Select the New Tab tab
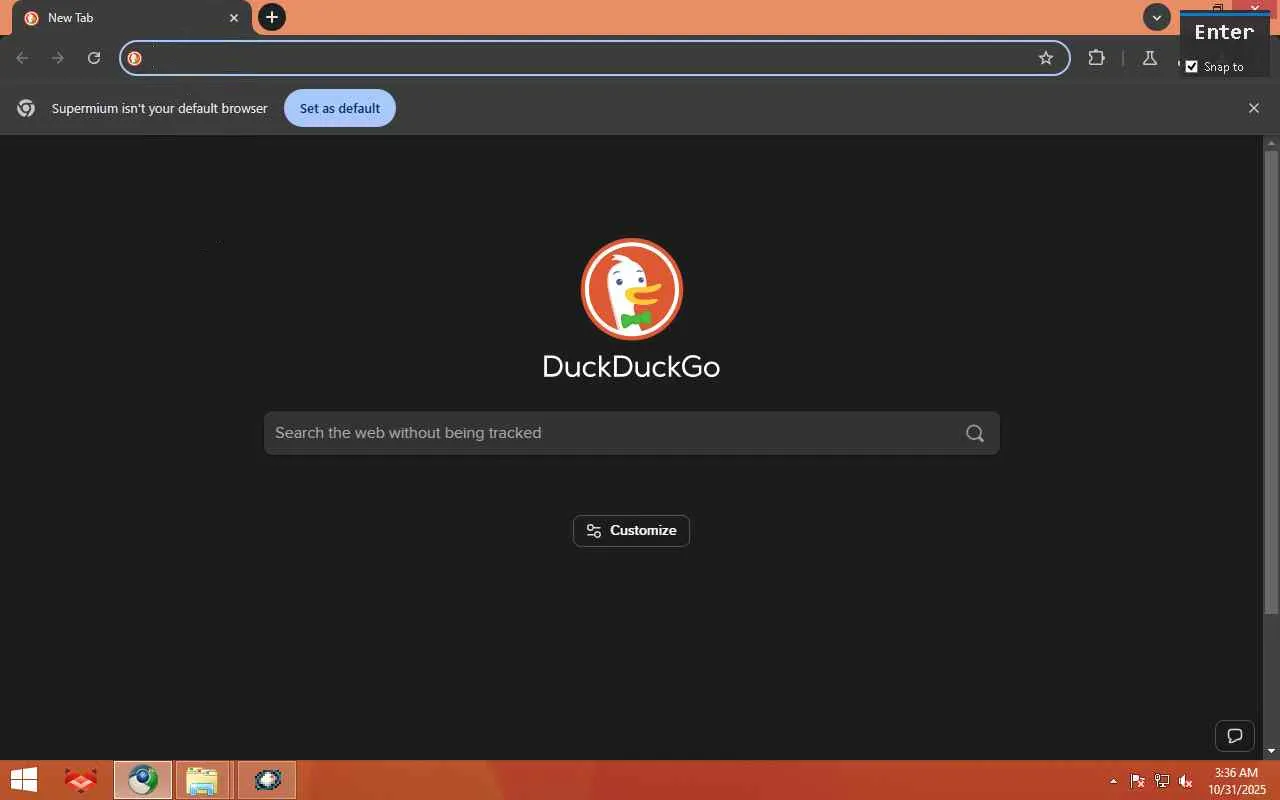 pos(131,18)
